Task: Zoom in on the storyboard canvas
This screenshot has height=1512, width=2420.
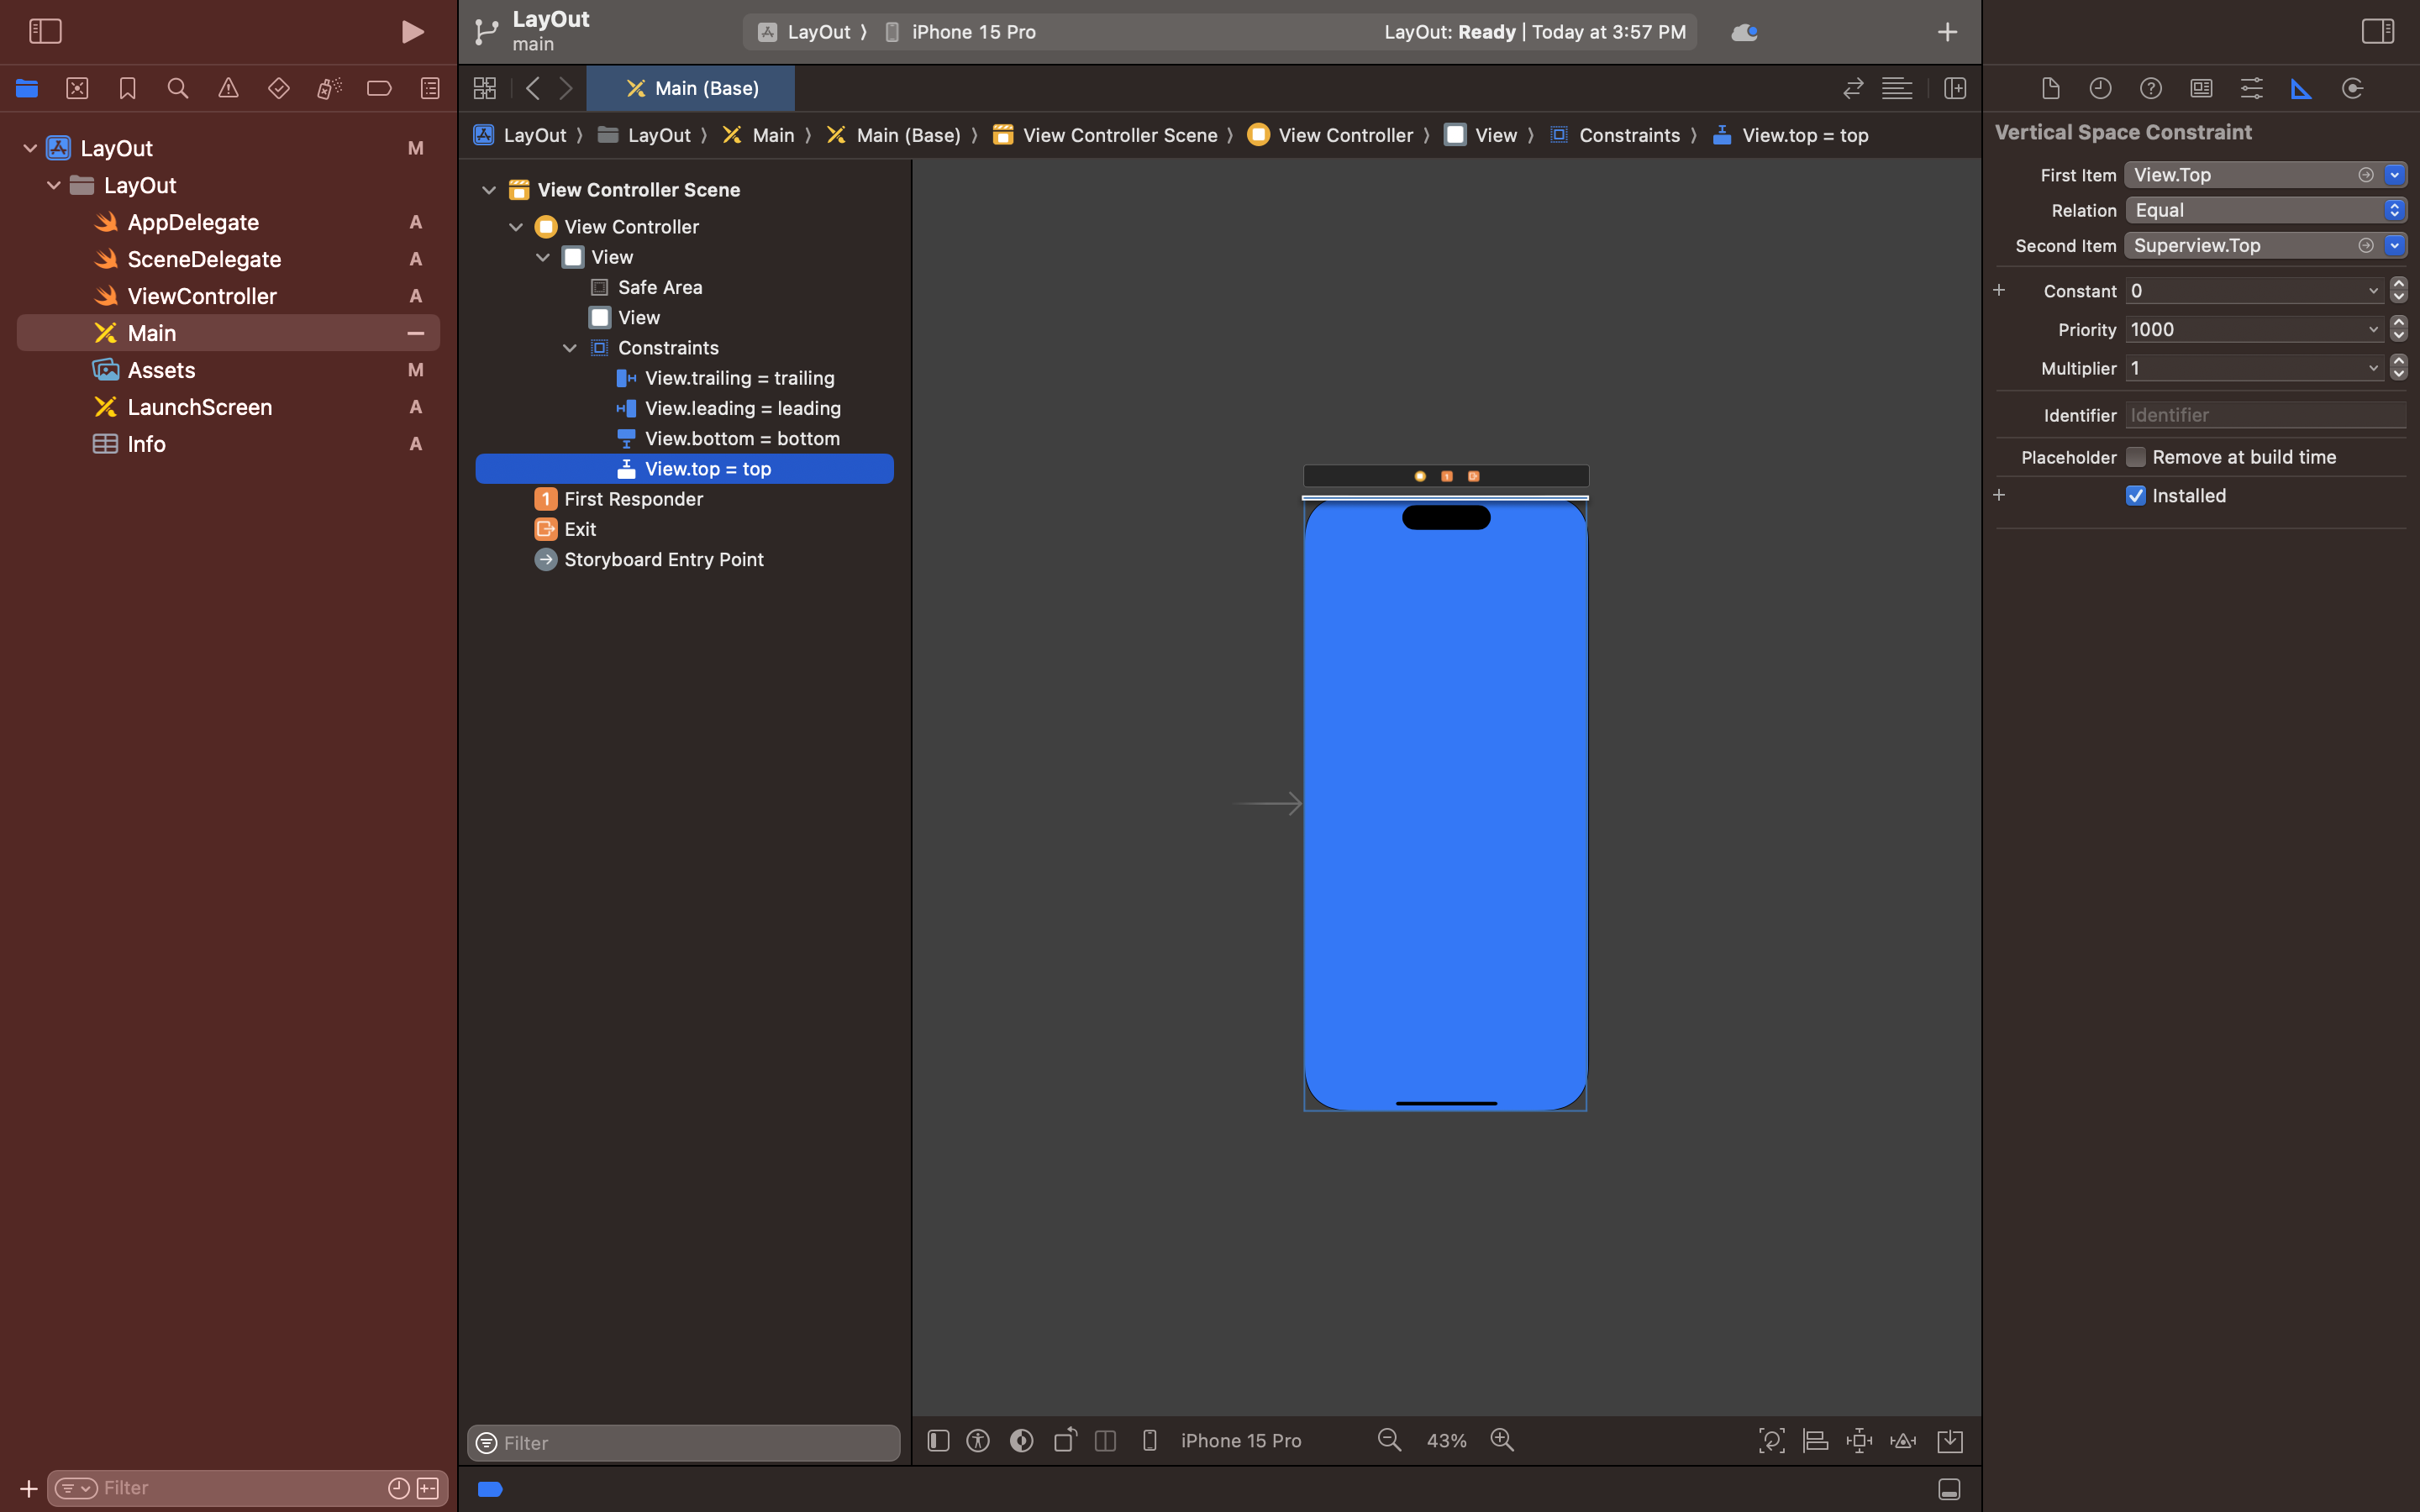Action: click(x=1502, y=1440)
